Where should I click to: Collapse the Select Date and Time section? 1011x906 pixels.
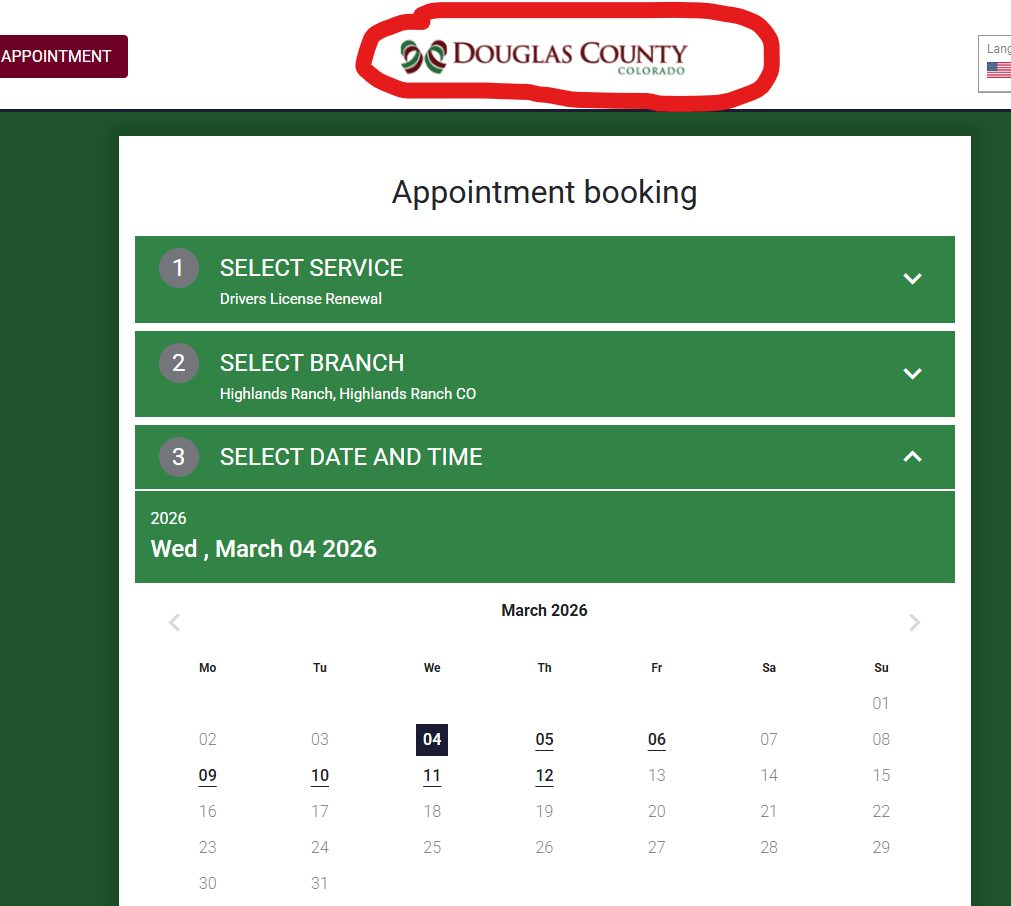(912, 457)
